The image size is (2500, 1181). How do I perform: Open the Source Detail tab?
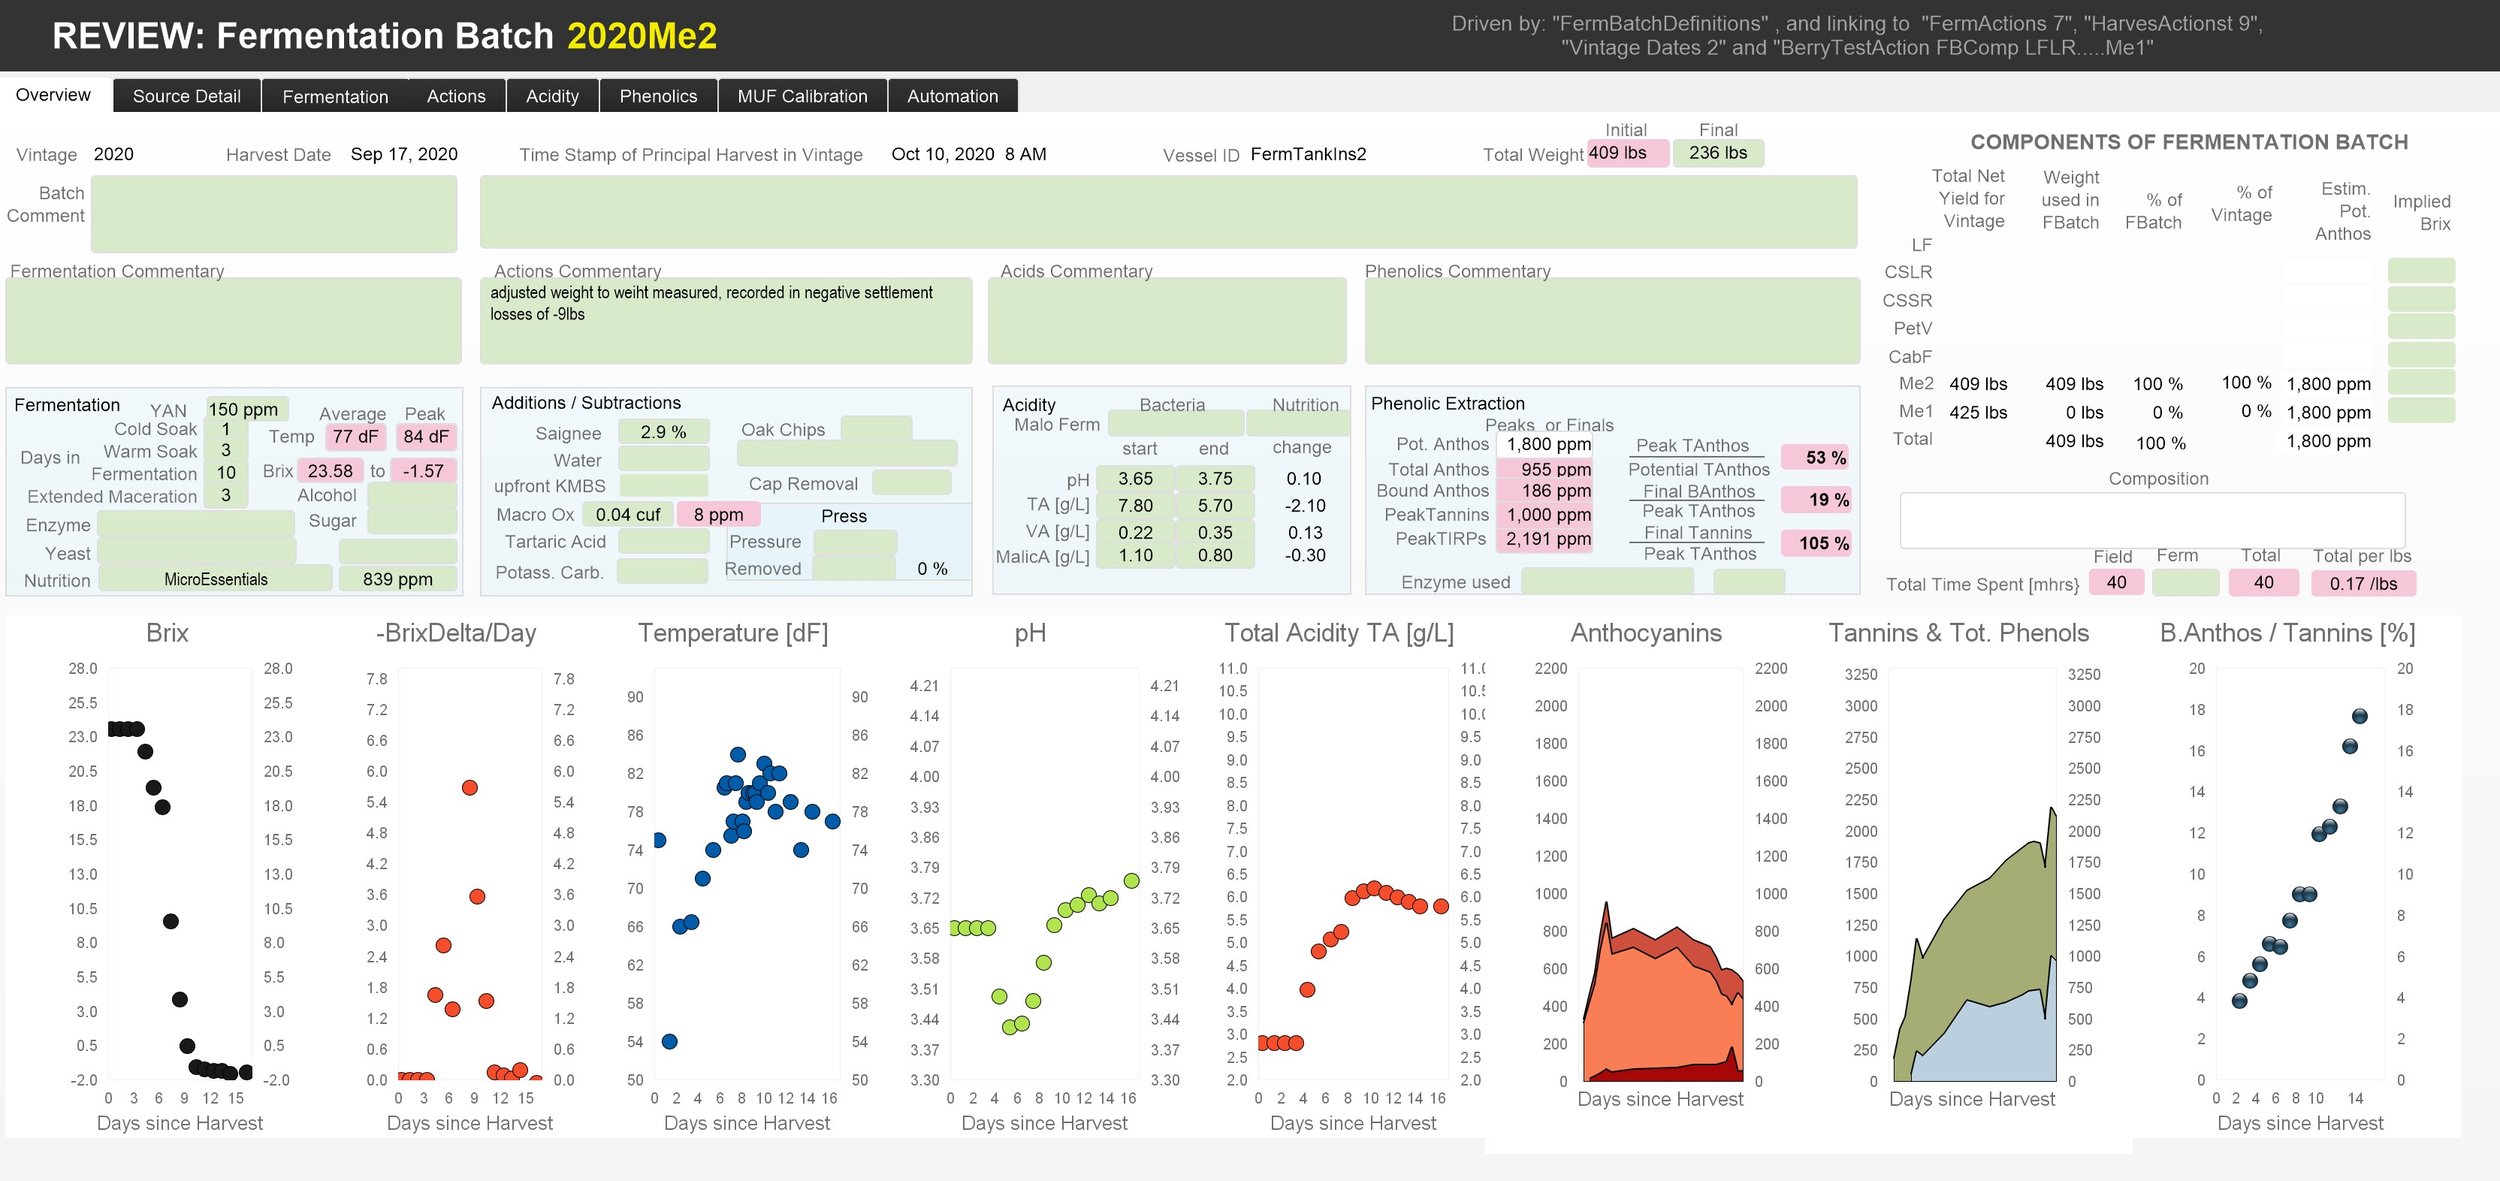tap(187, 96)
